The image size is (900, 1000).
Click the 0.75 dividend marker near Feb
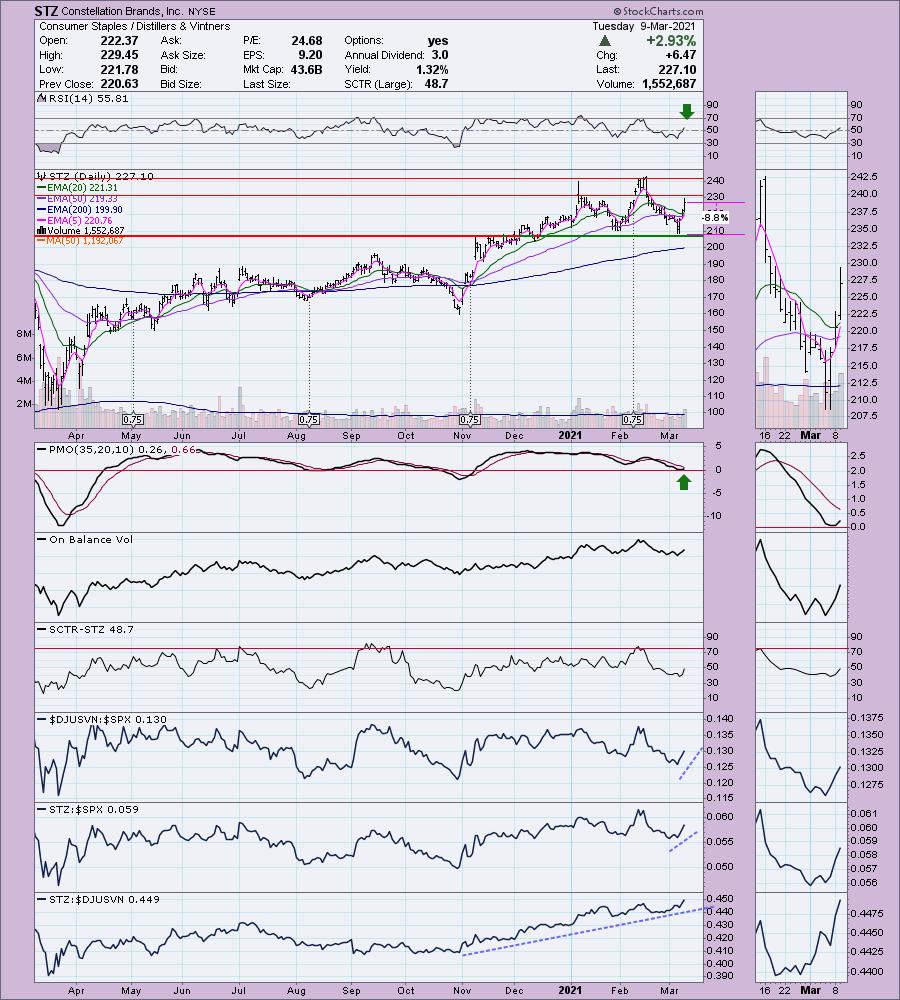tap(633, 420)
